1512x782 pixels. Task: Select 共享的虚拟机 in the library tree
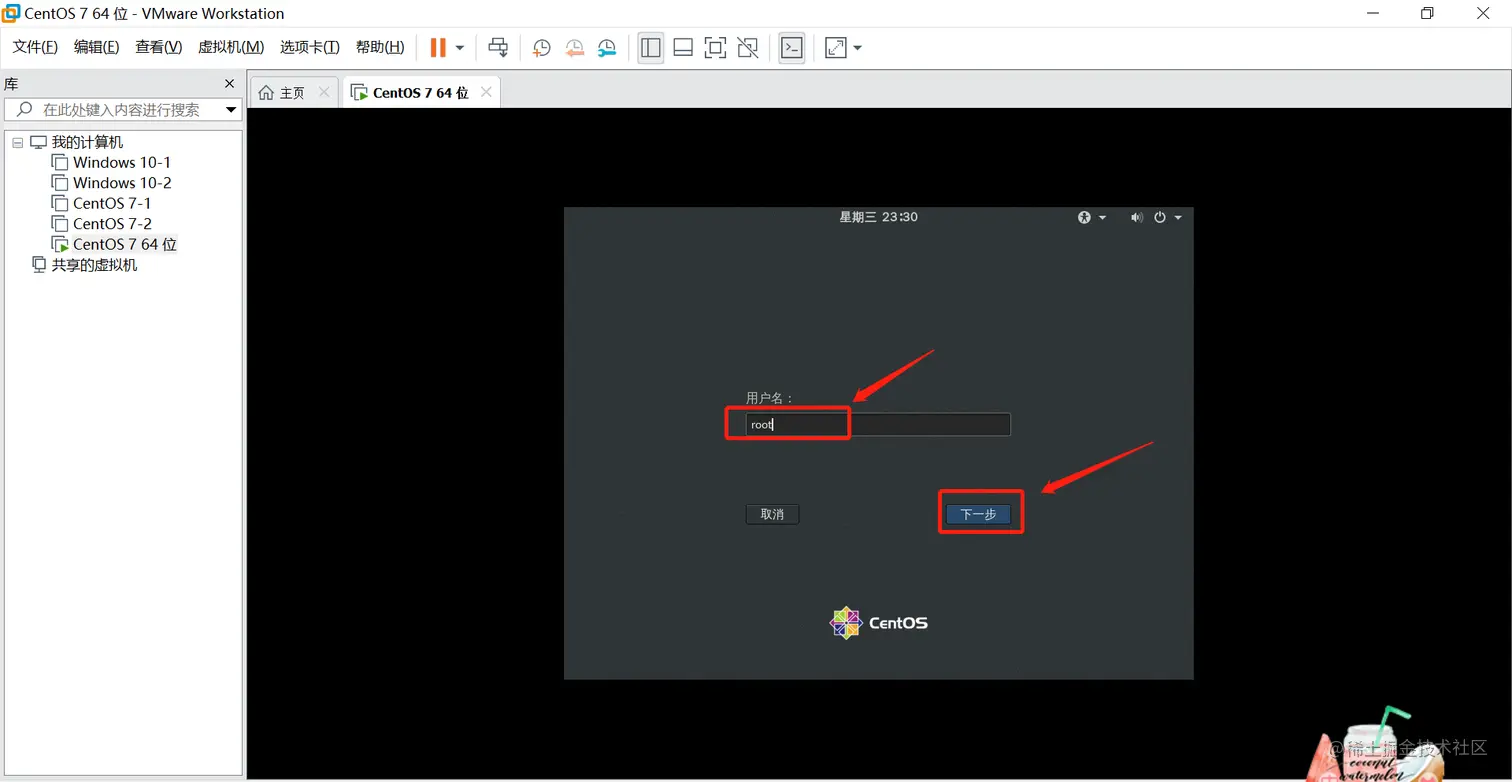94,265
